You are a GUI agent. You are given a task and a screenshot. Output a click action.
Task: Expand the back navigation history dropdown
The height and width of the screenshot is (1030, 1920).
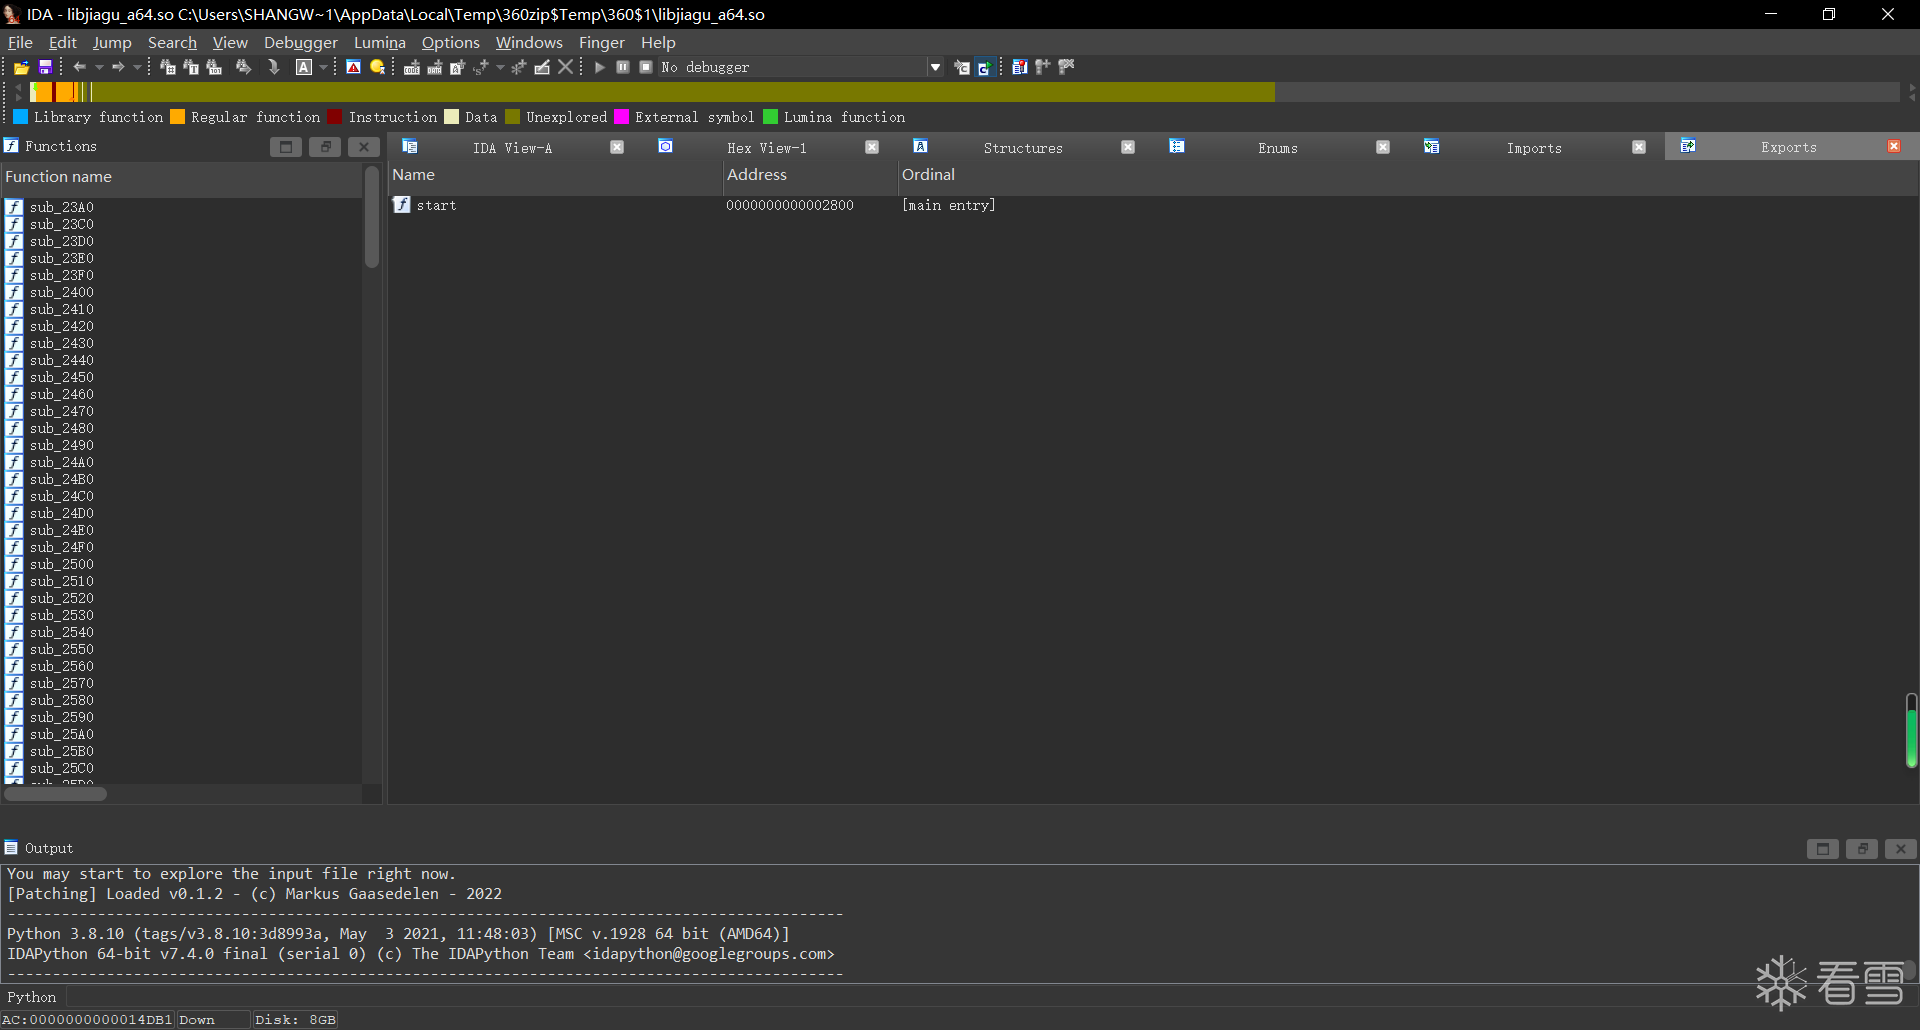coord(99,67)
